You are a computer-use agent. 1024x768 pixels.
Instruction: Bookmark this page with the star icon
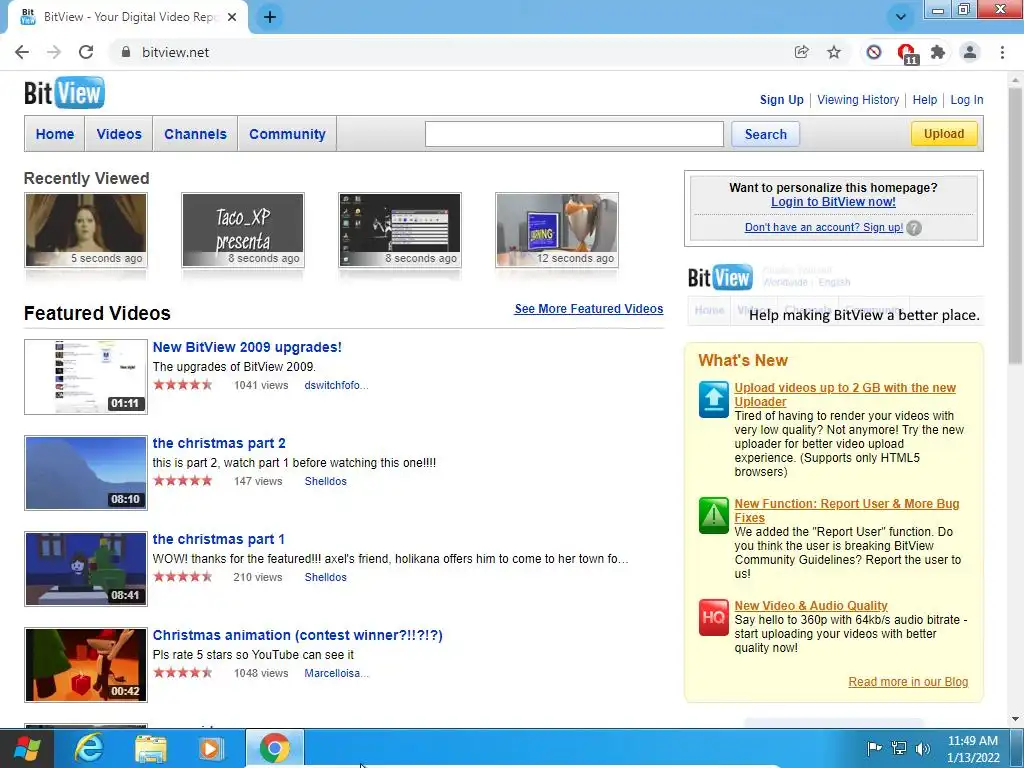(x=834, y=52)
